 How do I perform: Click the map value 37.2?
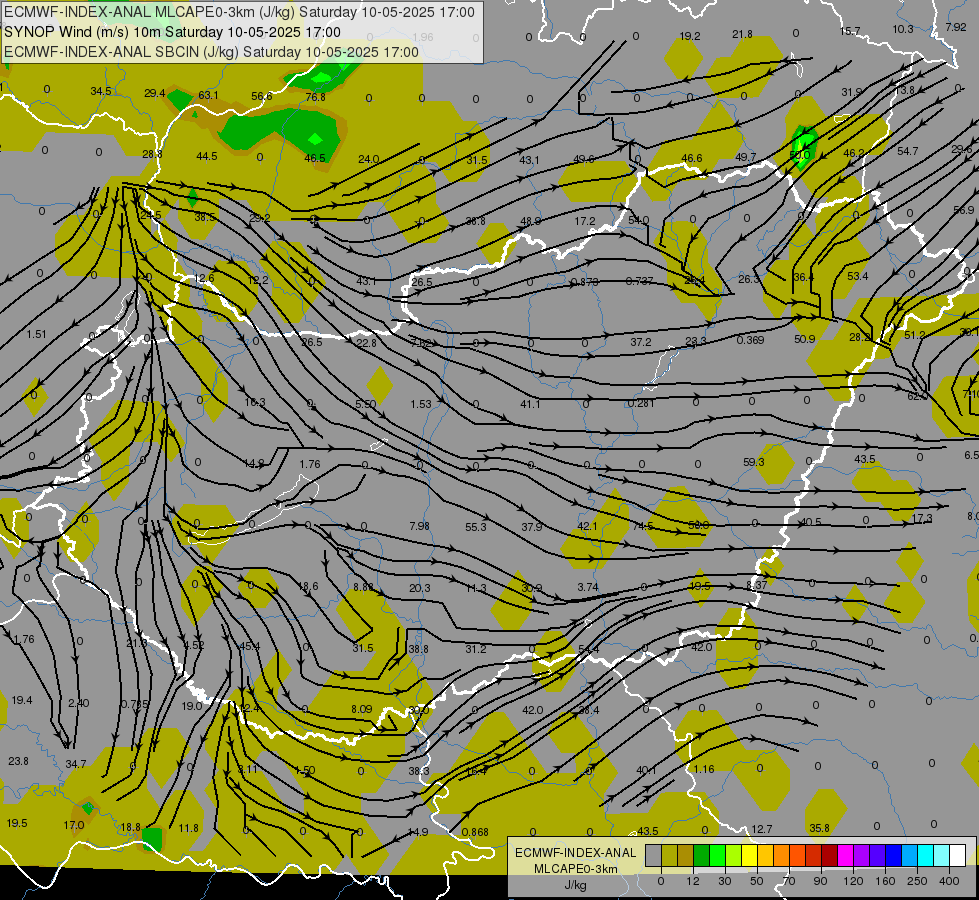[x=641, y=342]
